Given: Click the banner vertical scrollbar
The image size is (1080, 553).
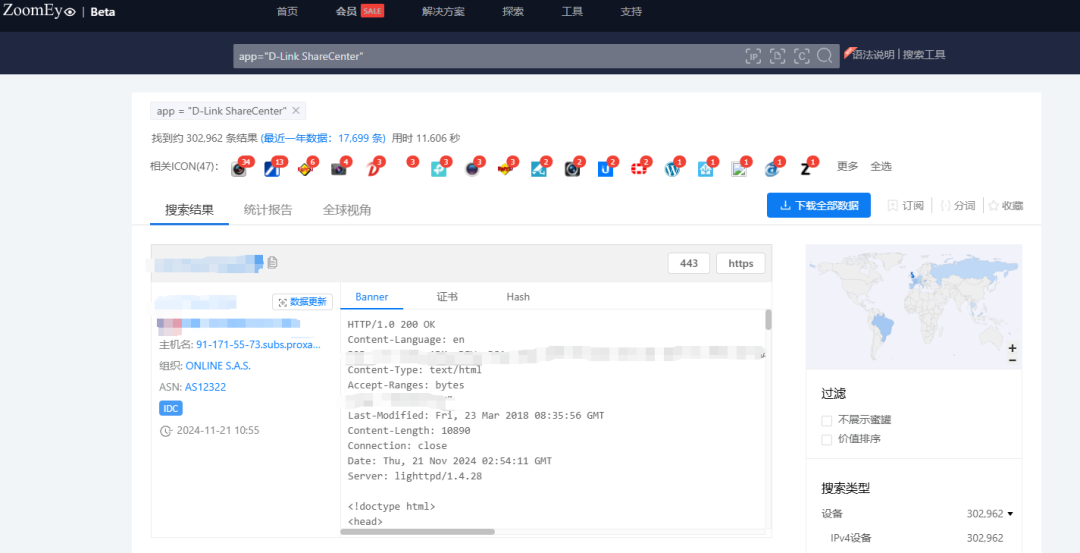Looking at the screenshot, I should tap(768, 320).
